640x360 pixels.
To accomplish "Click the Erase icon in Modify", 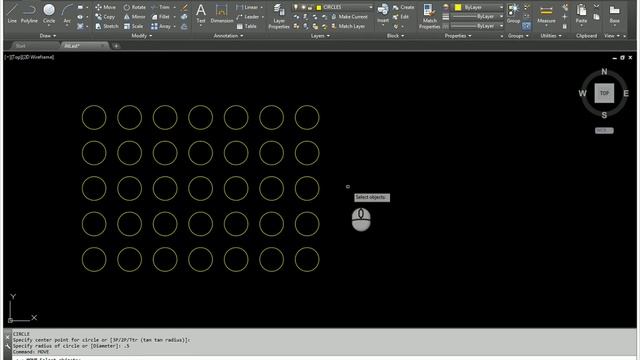I will pyautogui.click(x=184, y=7).
